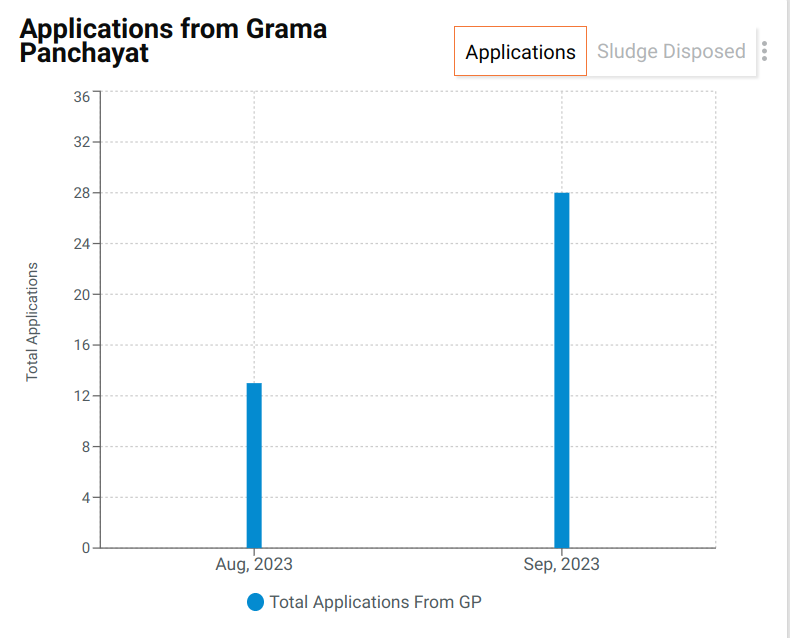Click the y-axis value 16
Screen dimensions: 790x638
[82, 345]
